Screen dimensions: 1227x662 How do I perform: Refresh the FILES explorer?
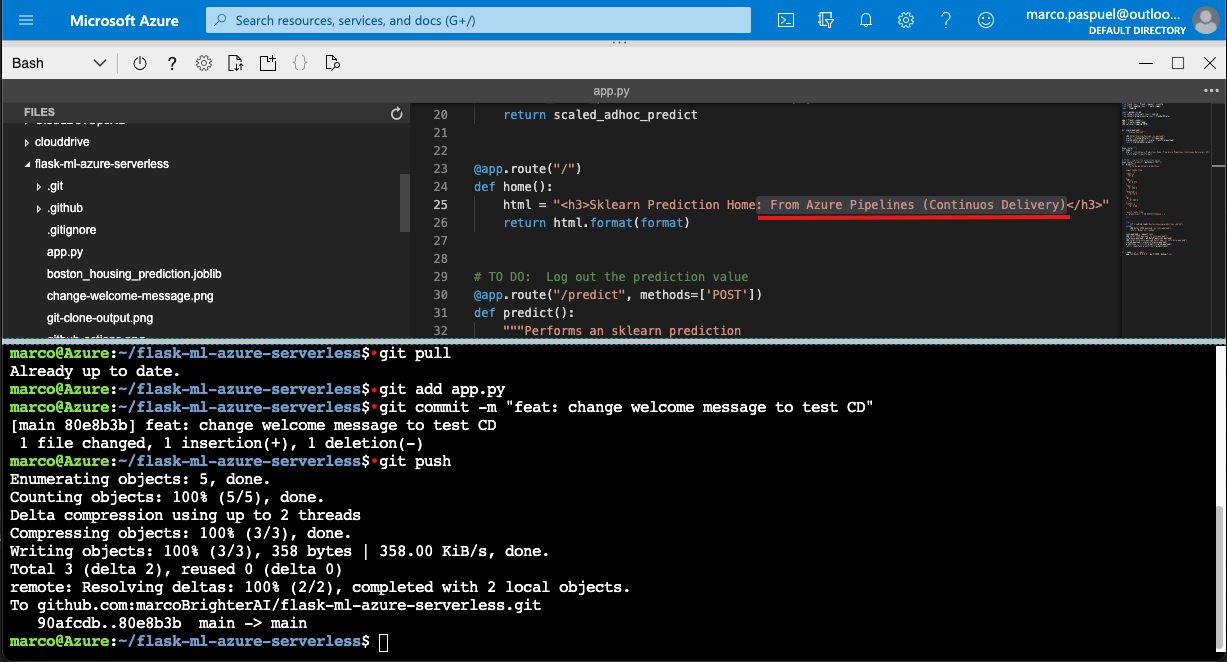point(397,114)
